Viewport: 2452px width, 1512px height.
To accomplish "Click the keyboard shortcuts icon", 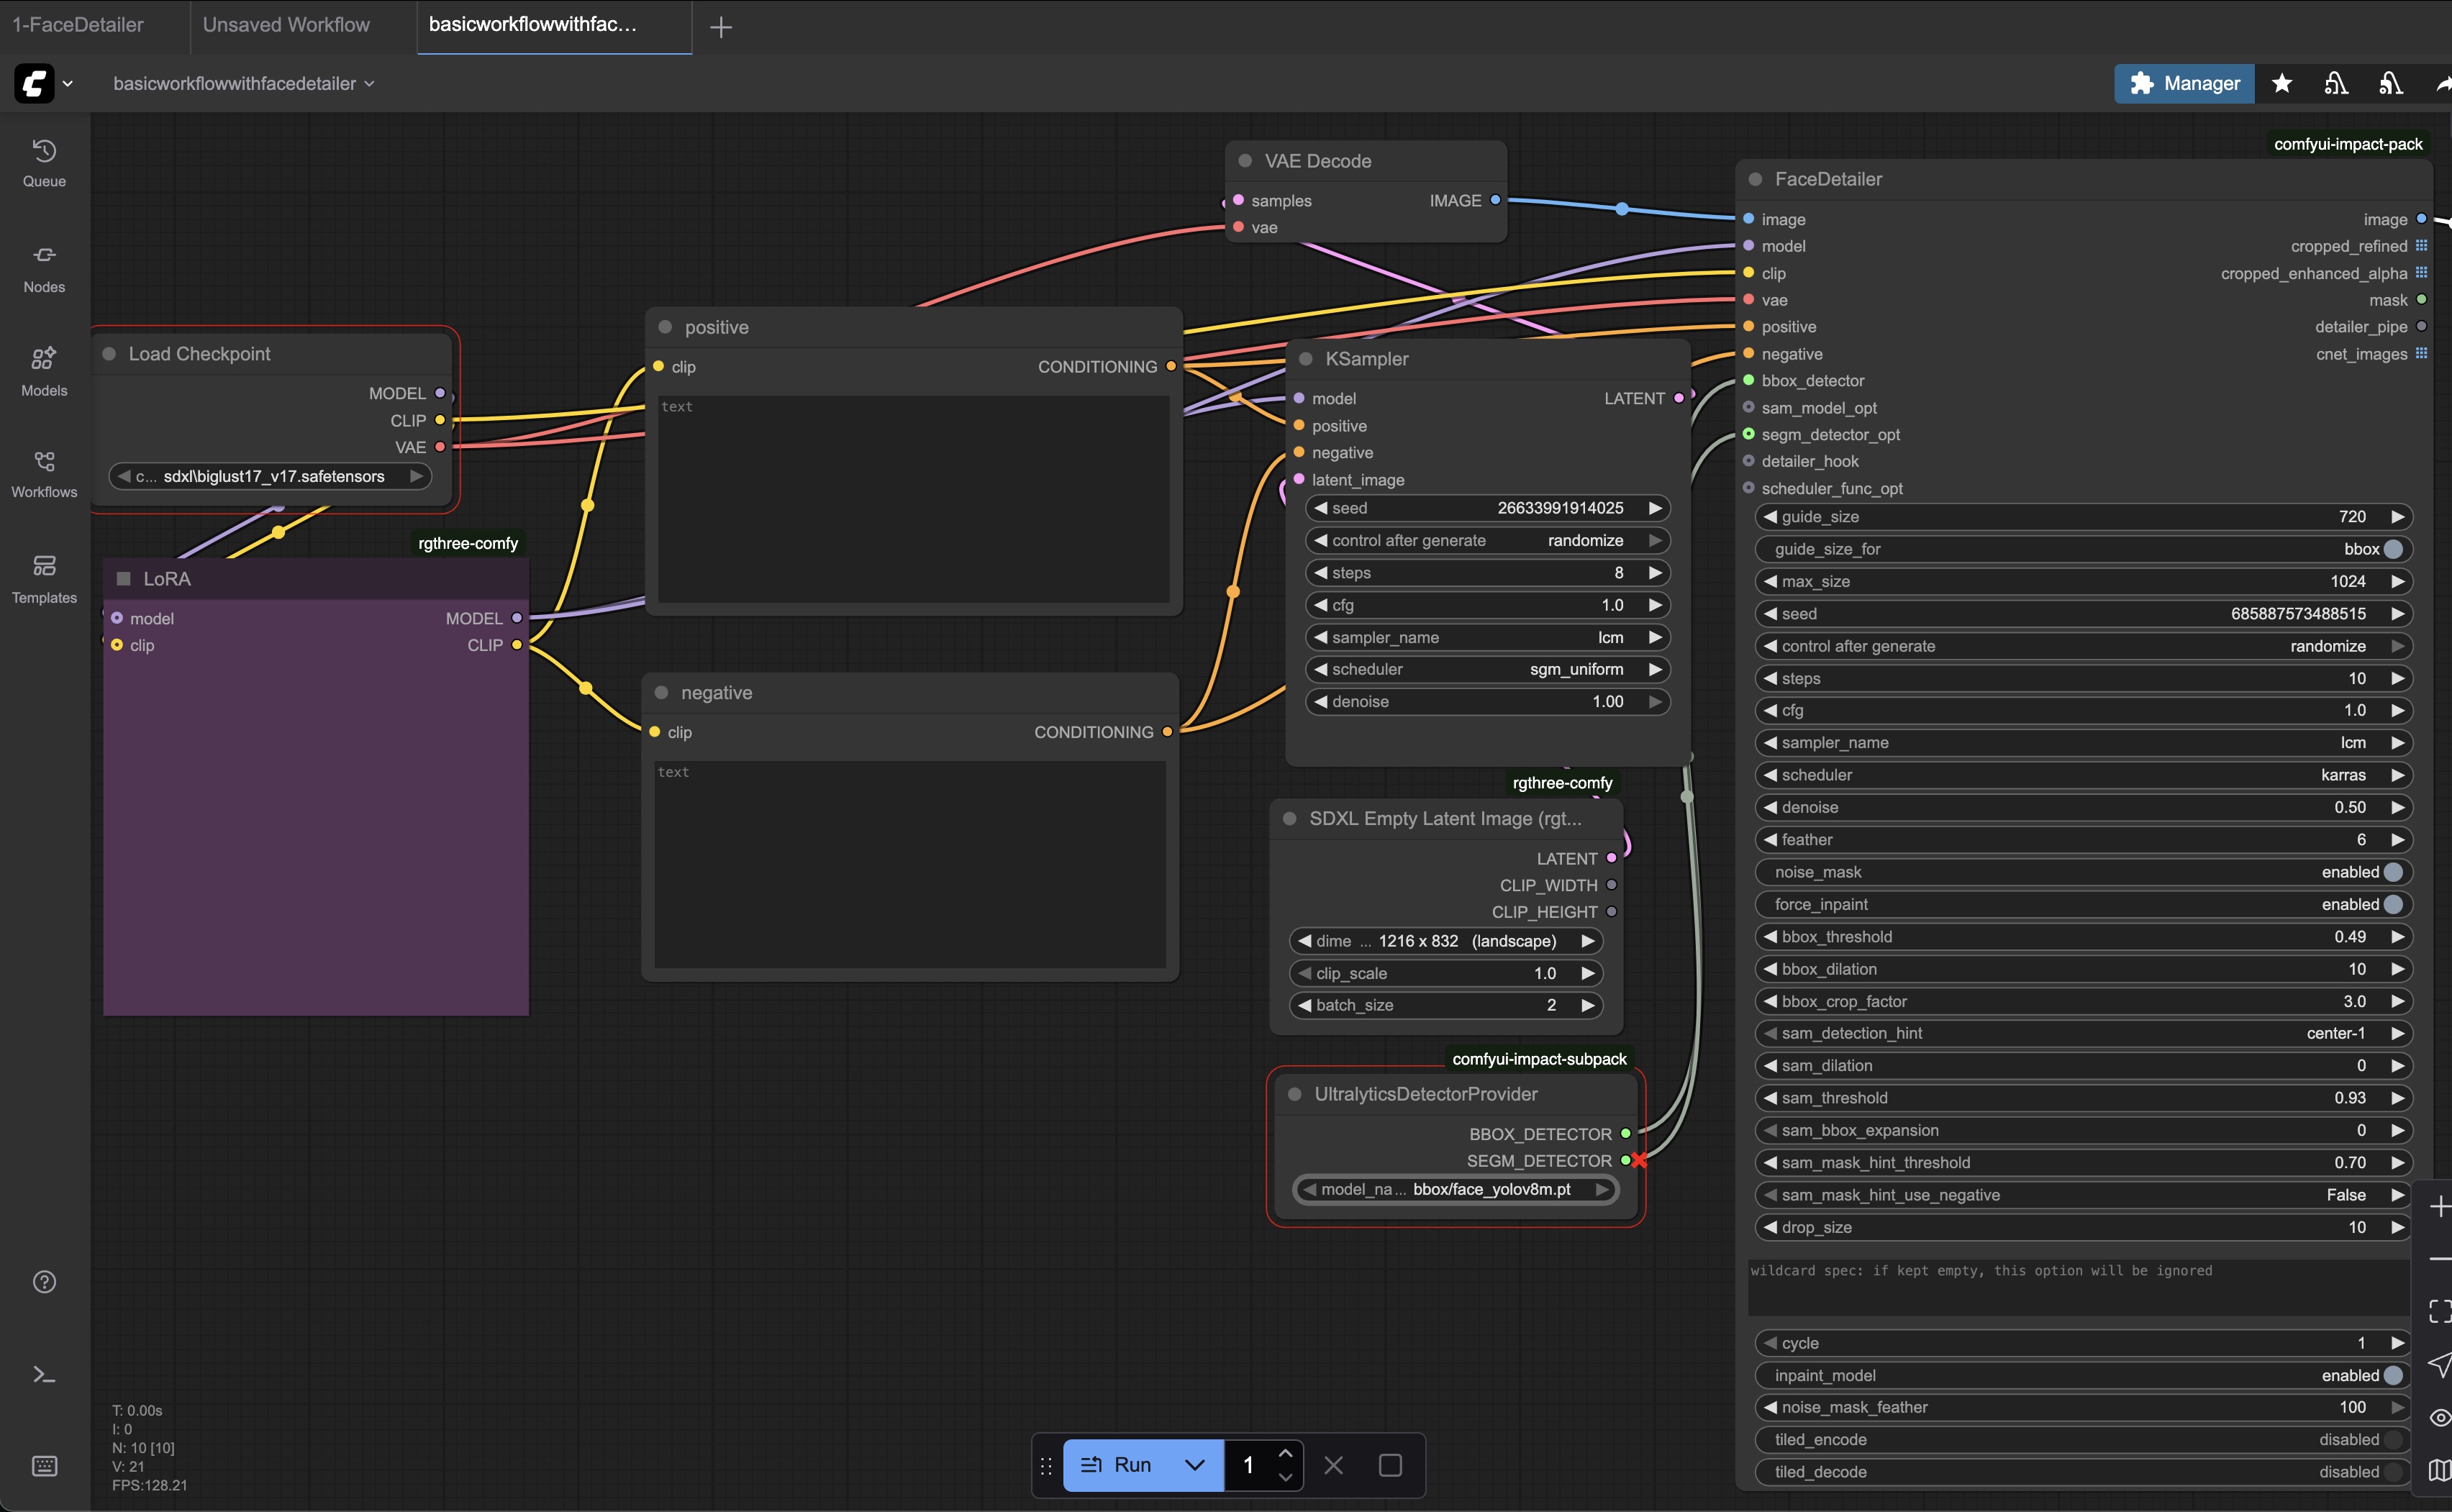I will (44, 1466).
